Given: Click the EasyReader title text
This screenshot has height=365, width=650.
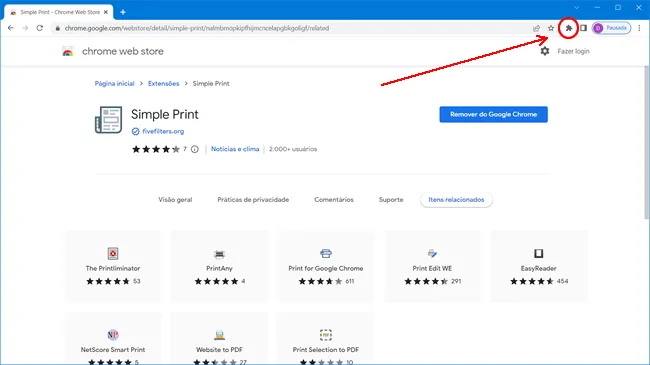Looking at the screenshot, I should coord(538,268).
